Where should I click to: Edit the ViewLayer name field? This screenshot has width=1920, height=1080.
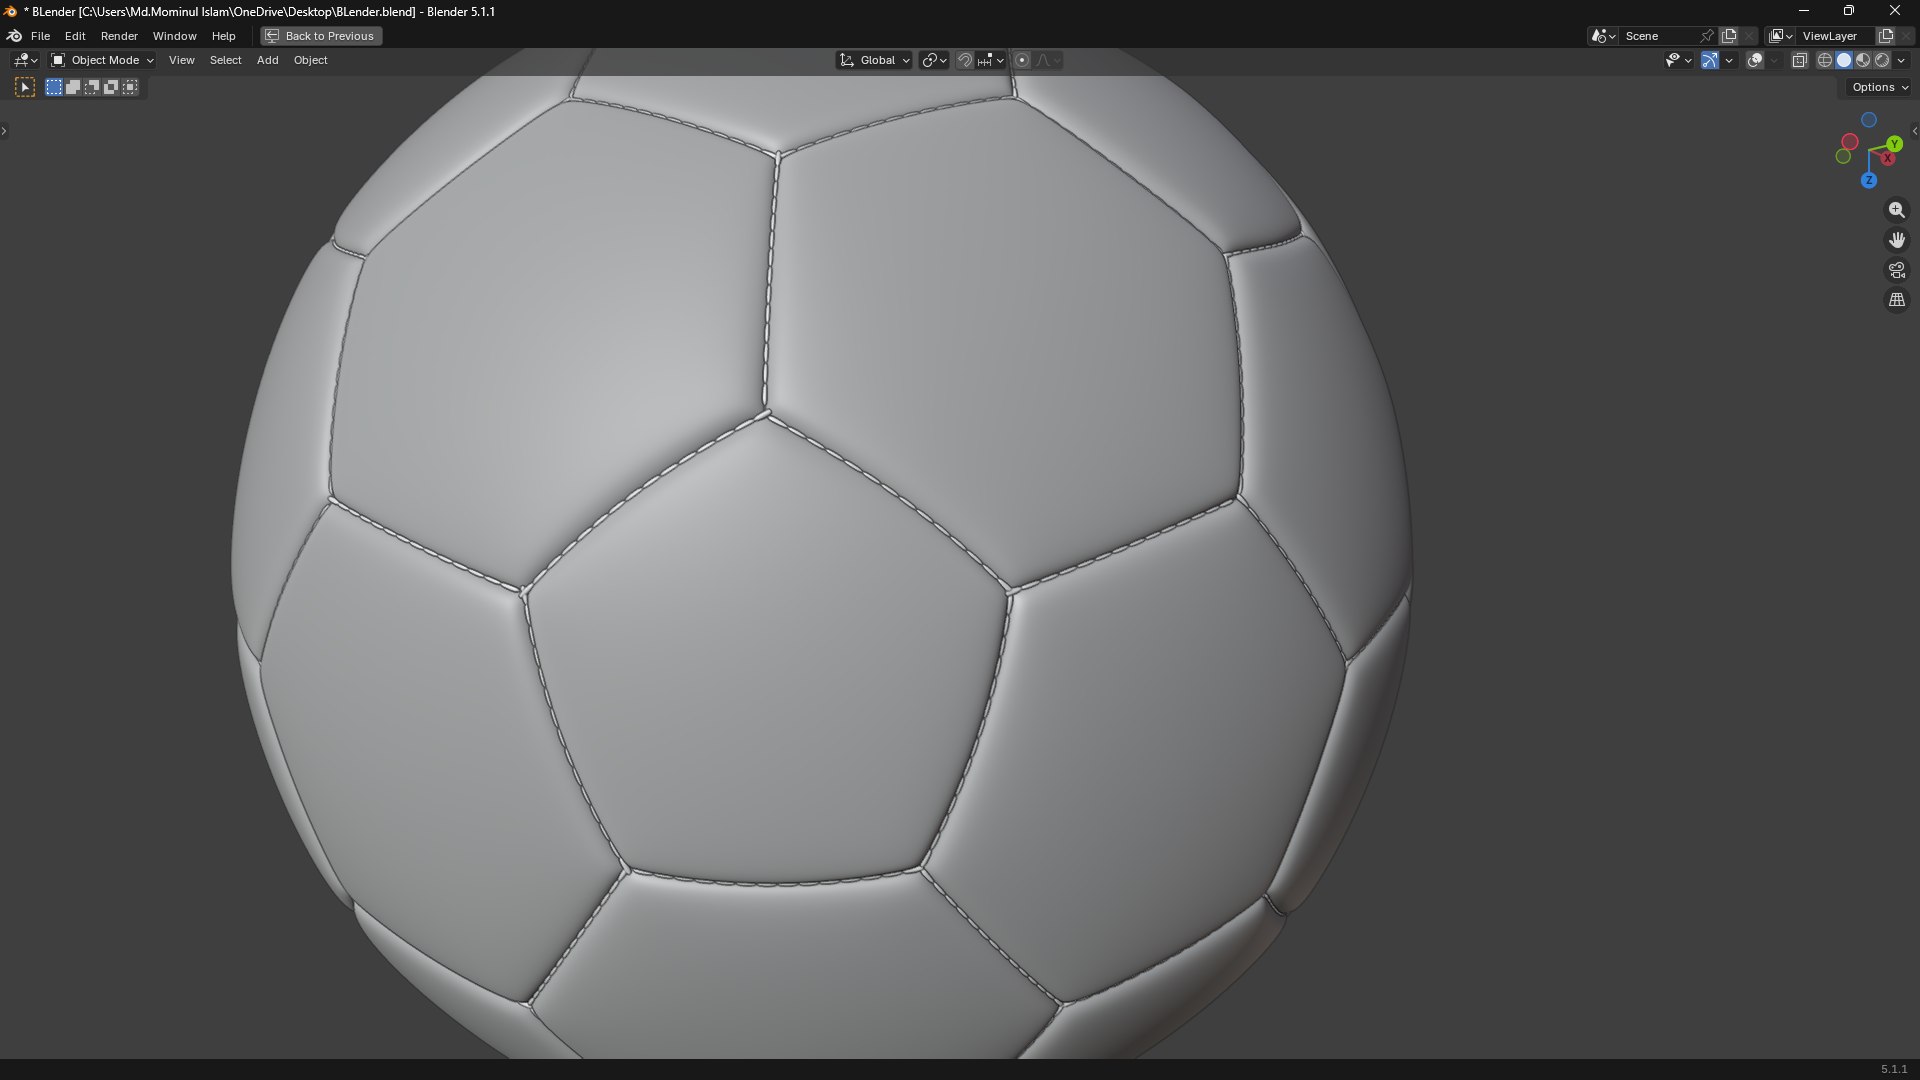click(1836, 36)
